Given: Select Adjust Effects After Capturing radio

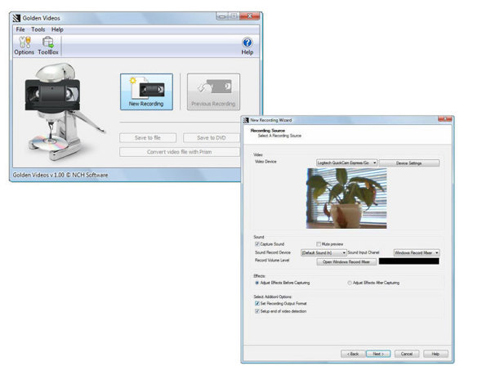Looking at the screenshot, I should (349, 283).
